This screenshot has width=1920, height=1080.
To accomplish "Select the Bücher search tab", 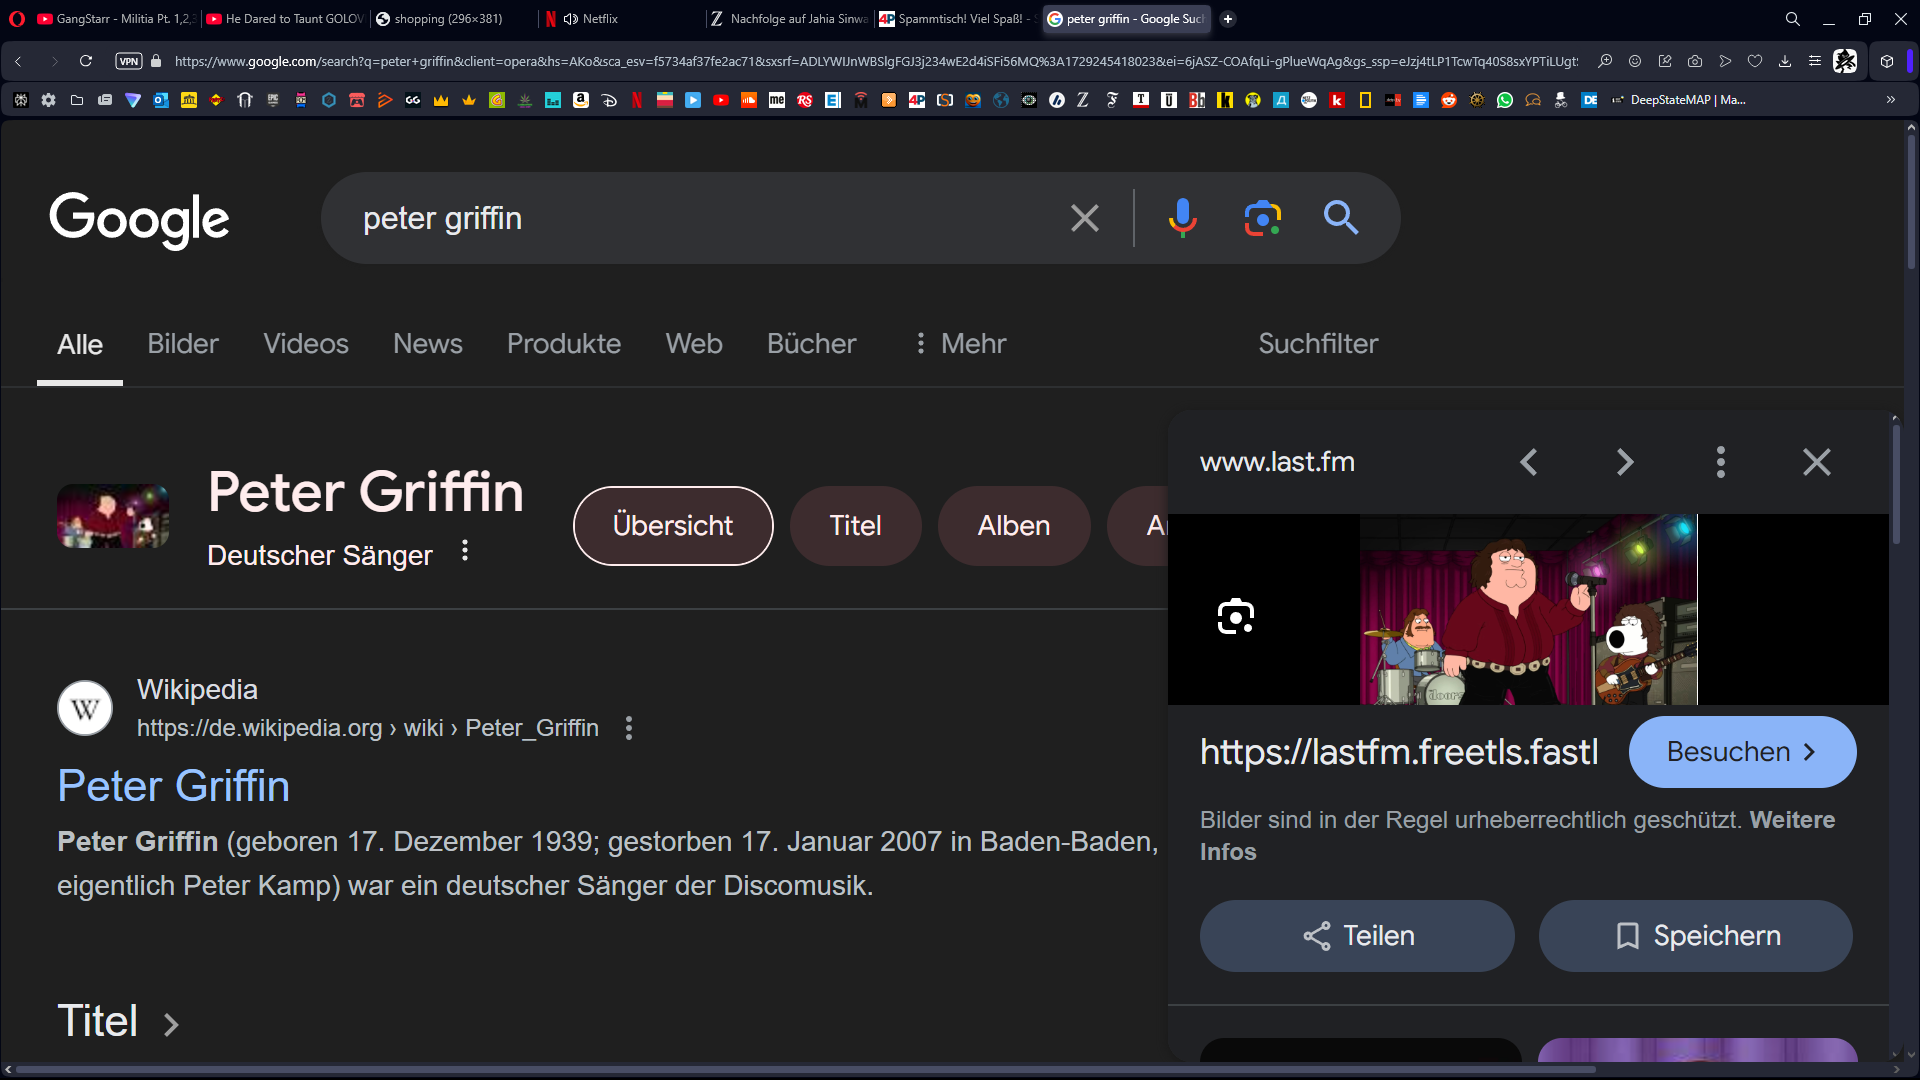I will tap(812, 344).
